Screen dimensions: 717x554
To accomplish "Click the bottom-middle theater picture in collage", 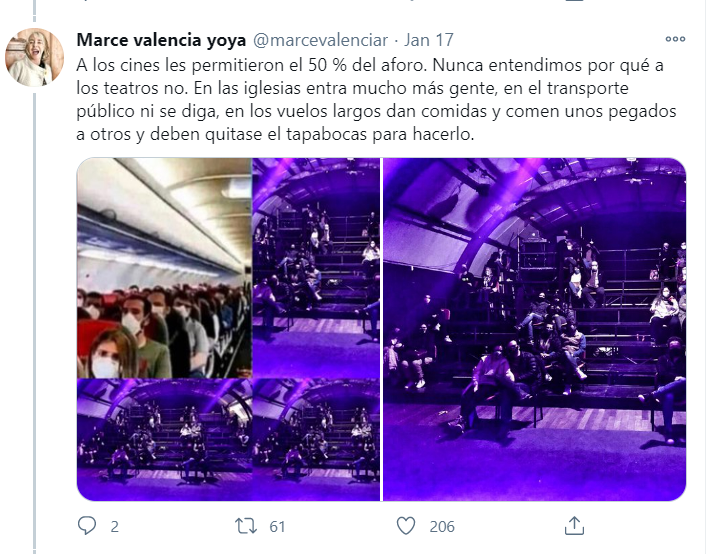I will [316, 440].
